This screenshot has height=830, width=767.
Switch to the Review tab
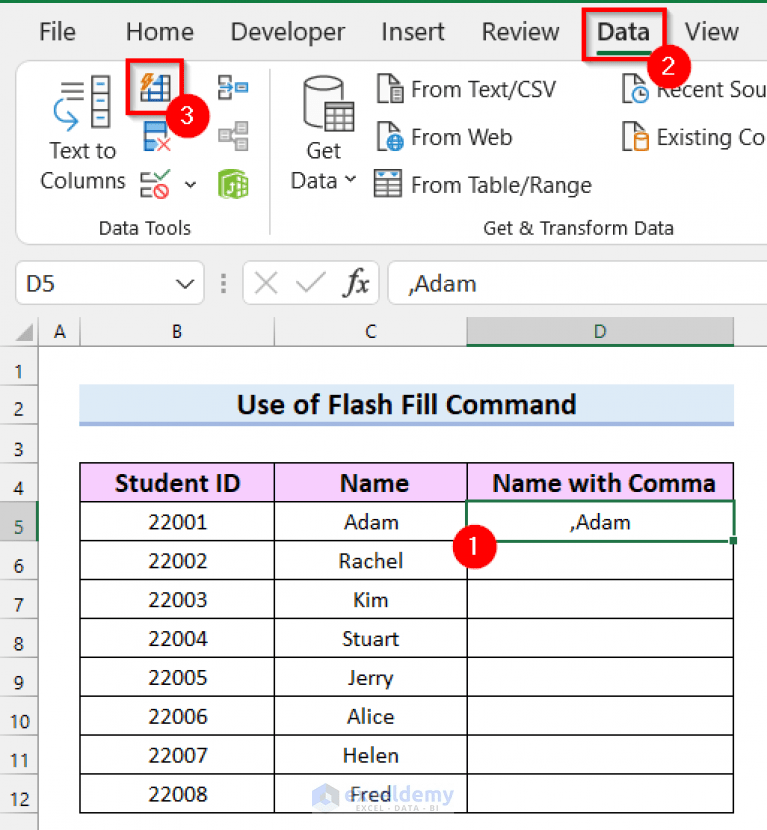pos(519,31)
